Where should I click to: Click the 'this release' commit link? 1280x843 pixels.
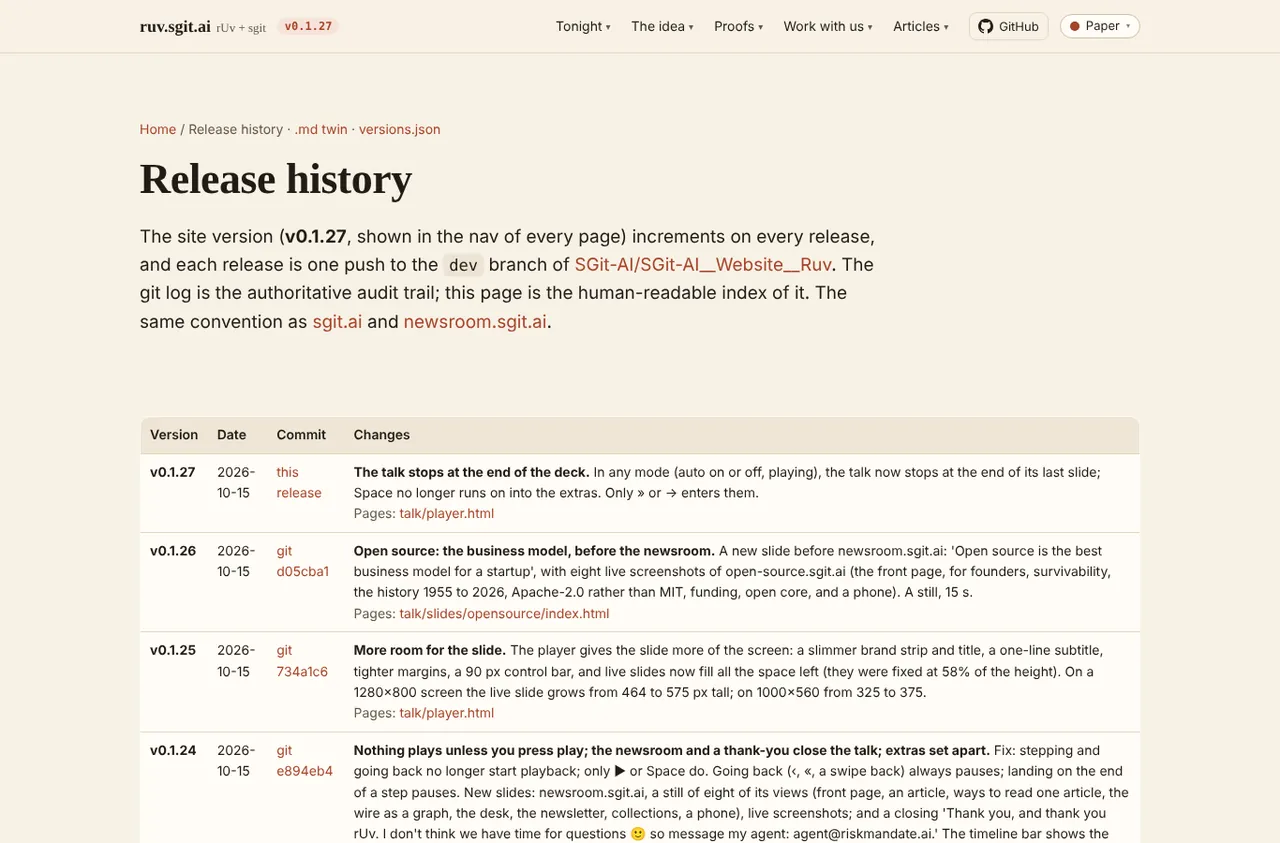point(299,482)
